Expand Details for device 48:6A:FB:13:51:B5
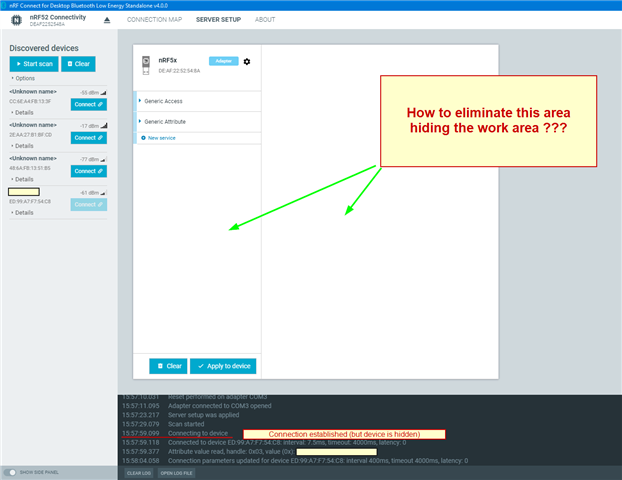 [x=22, y=179]
